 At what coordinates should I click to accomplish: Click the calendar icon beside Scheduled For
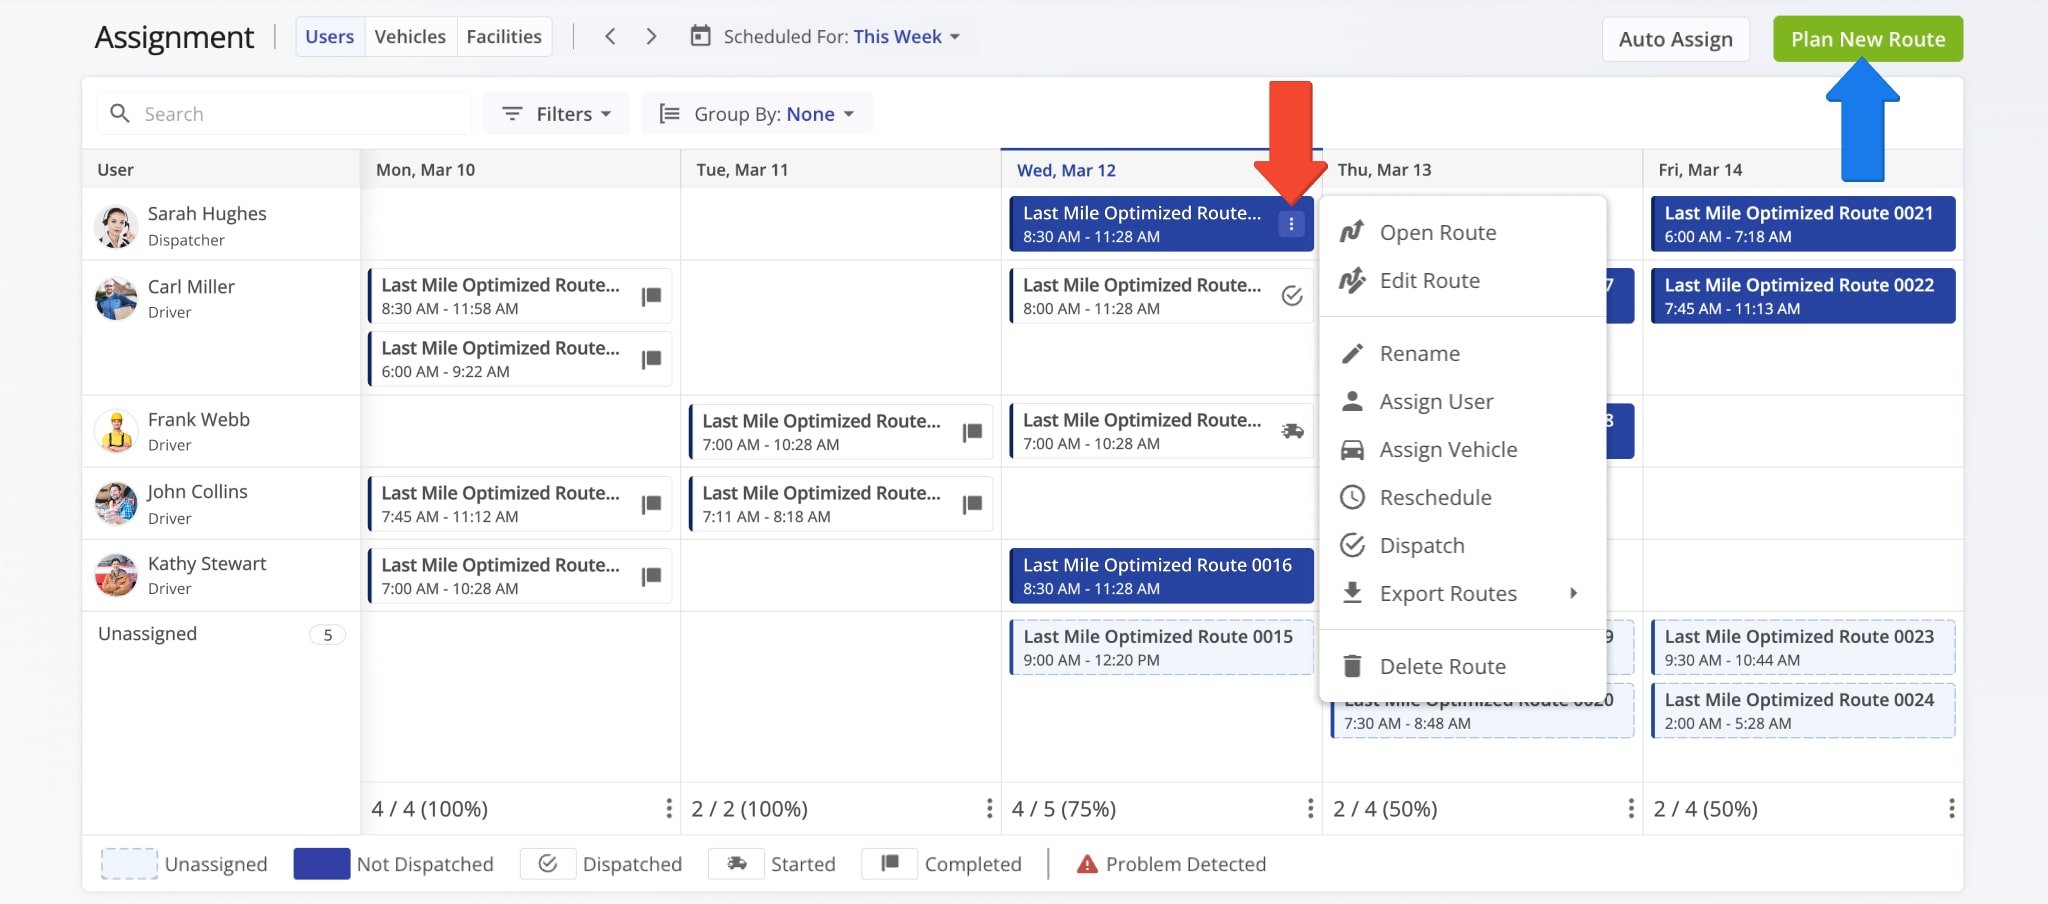(x=702, y=36)
